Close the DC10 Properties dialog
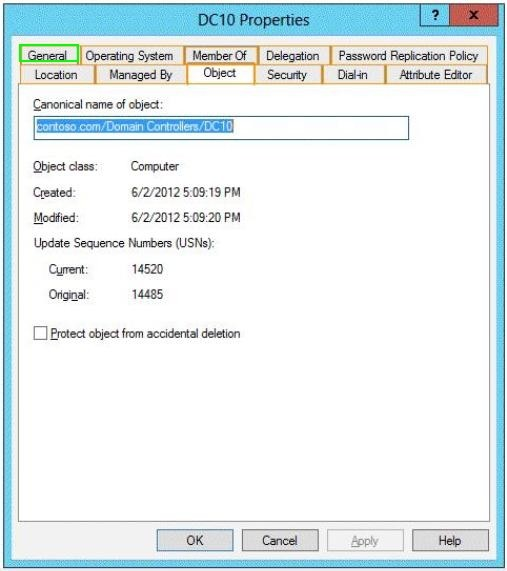The image size is (507, 571). tap(473, 15)
